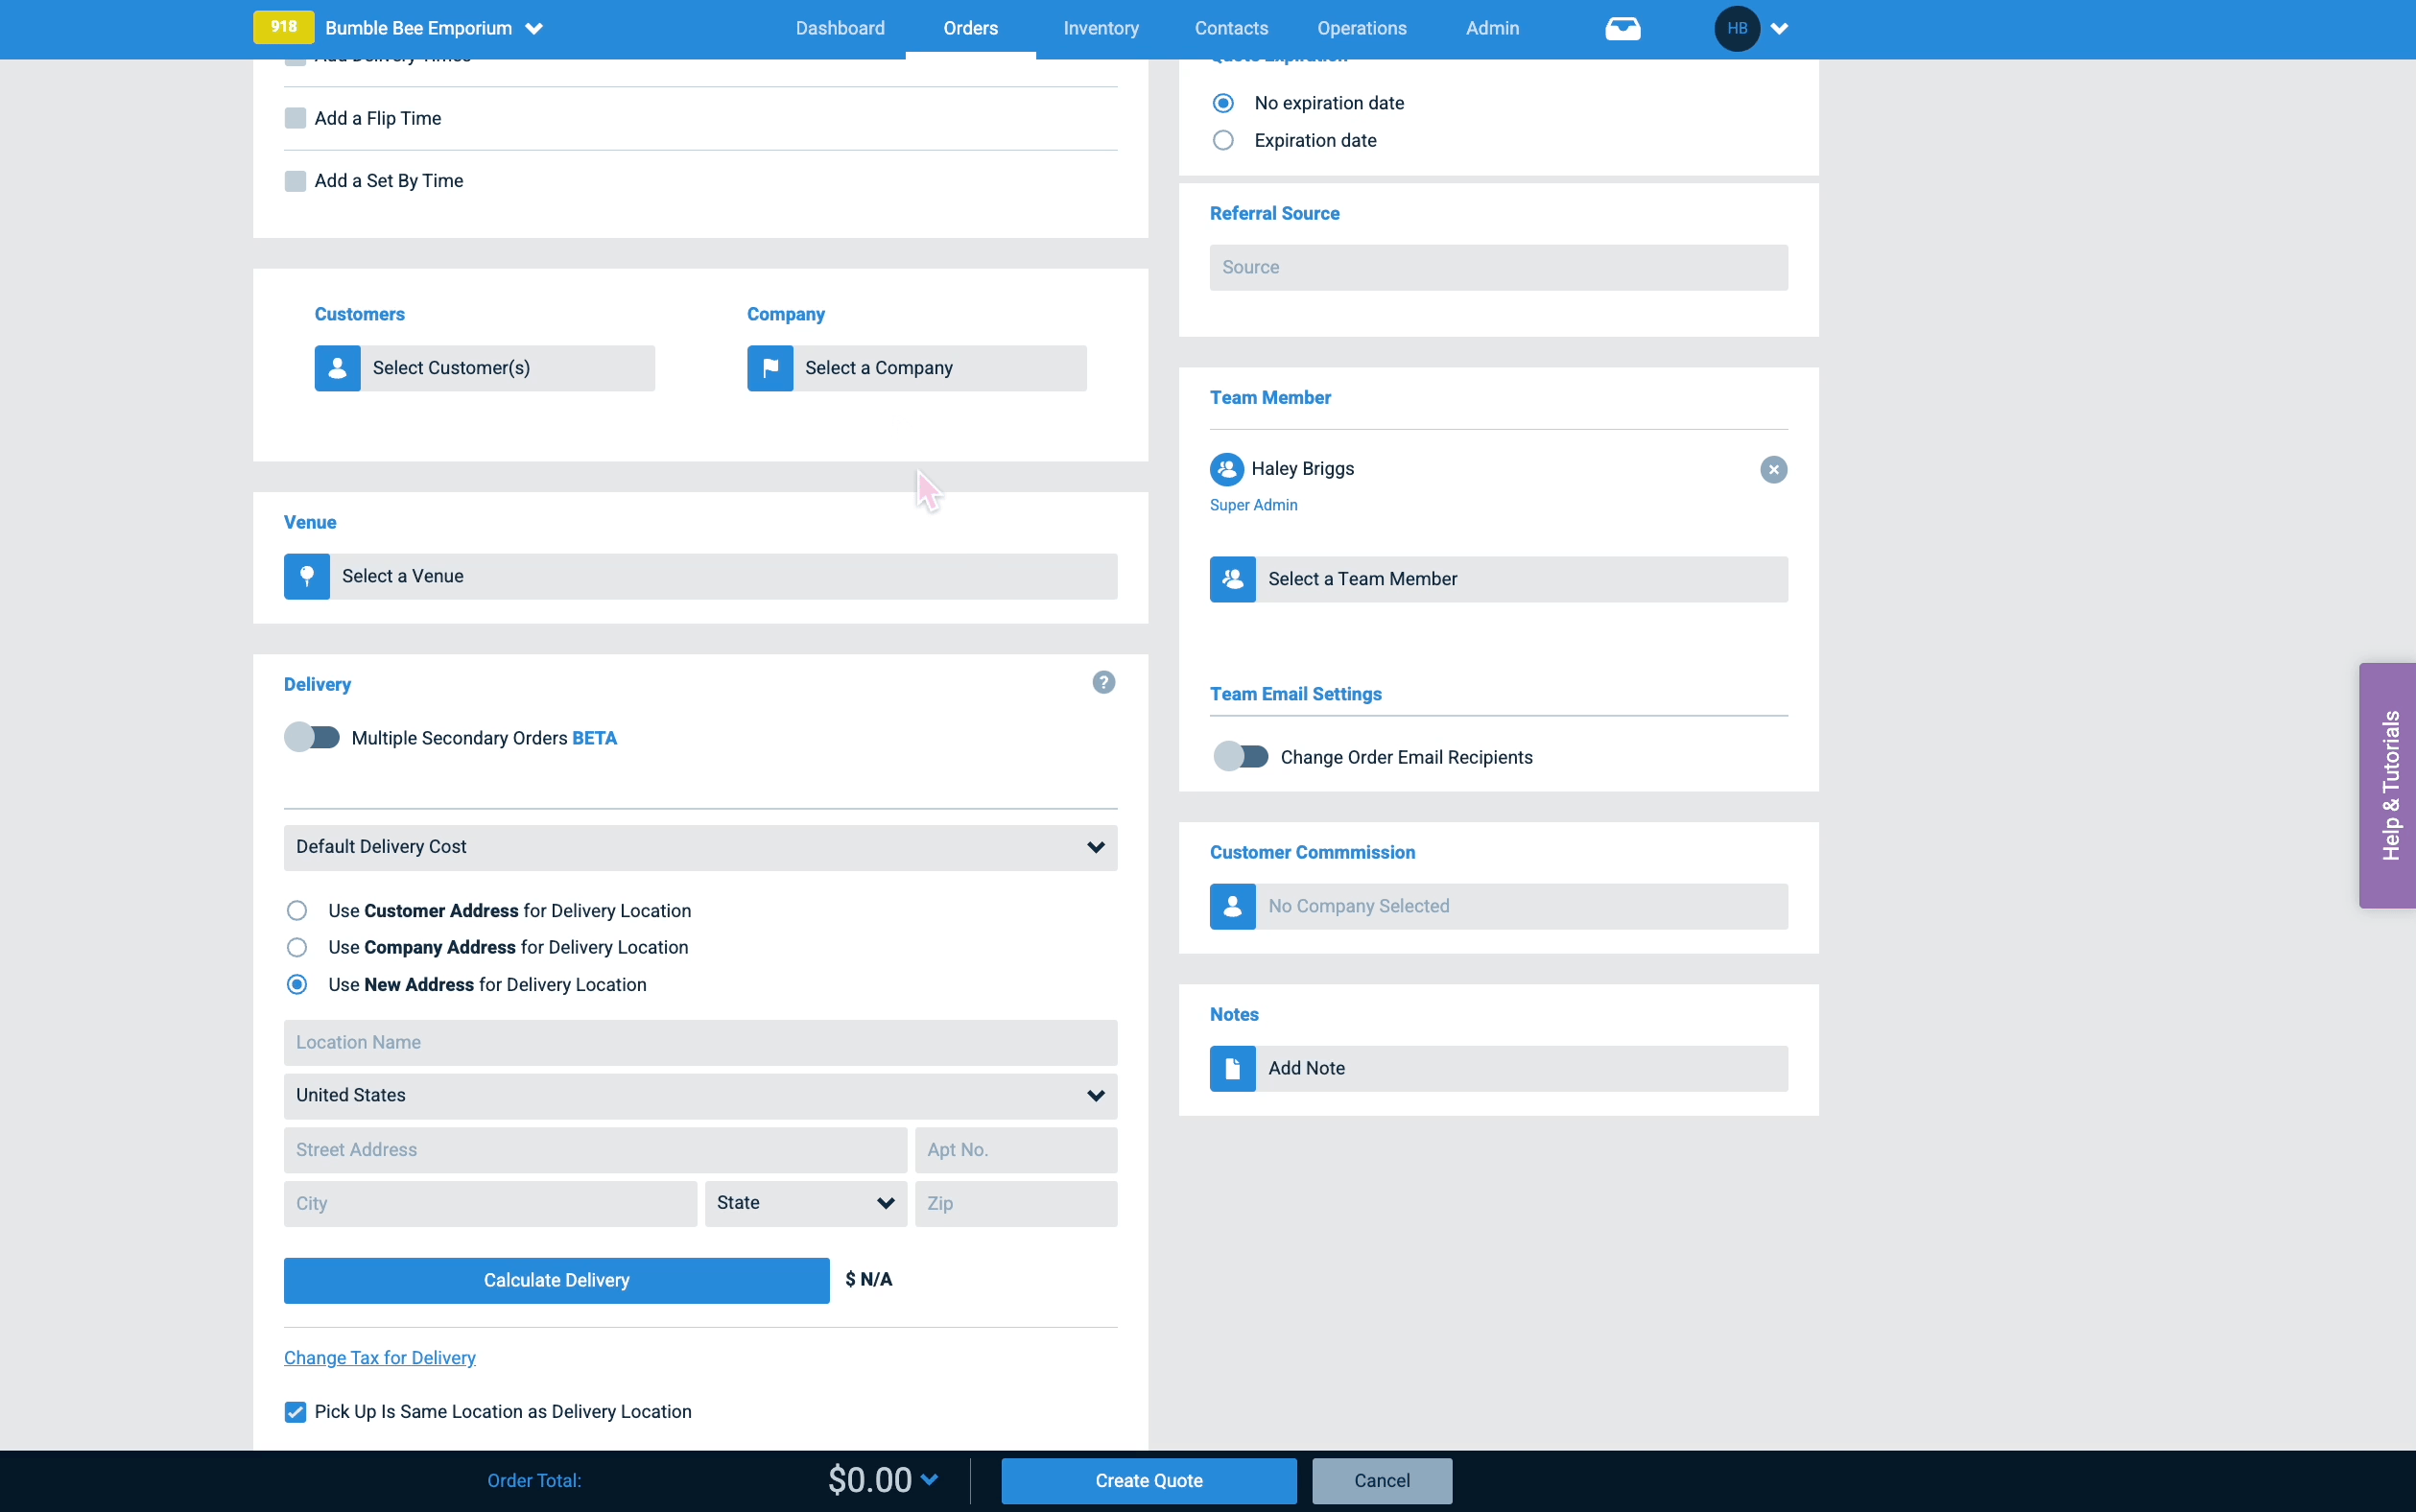This screenshot has width=2416, height=1512.
Task: Focus the Location Name input
Action: [700, 1043]
